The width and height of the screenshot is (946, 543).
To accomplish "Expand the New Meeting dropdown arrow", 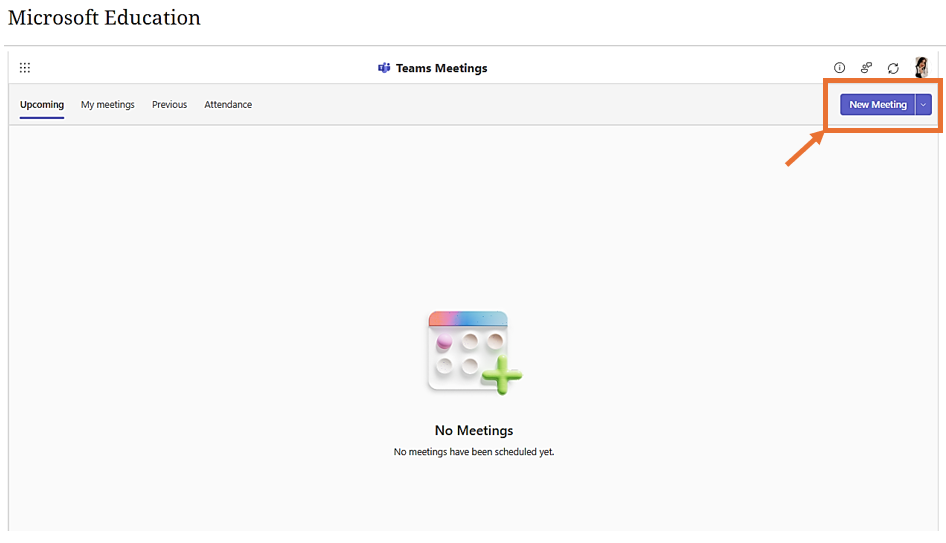I will click(x=923, y=104).
